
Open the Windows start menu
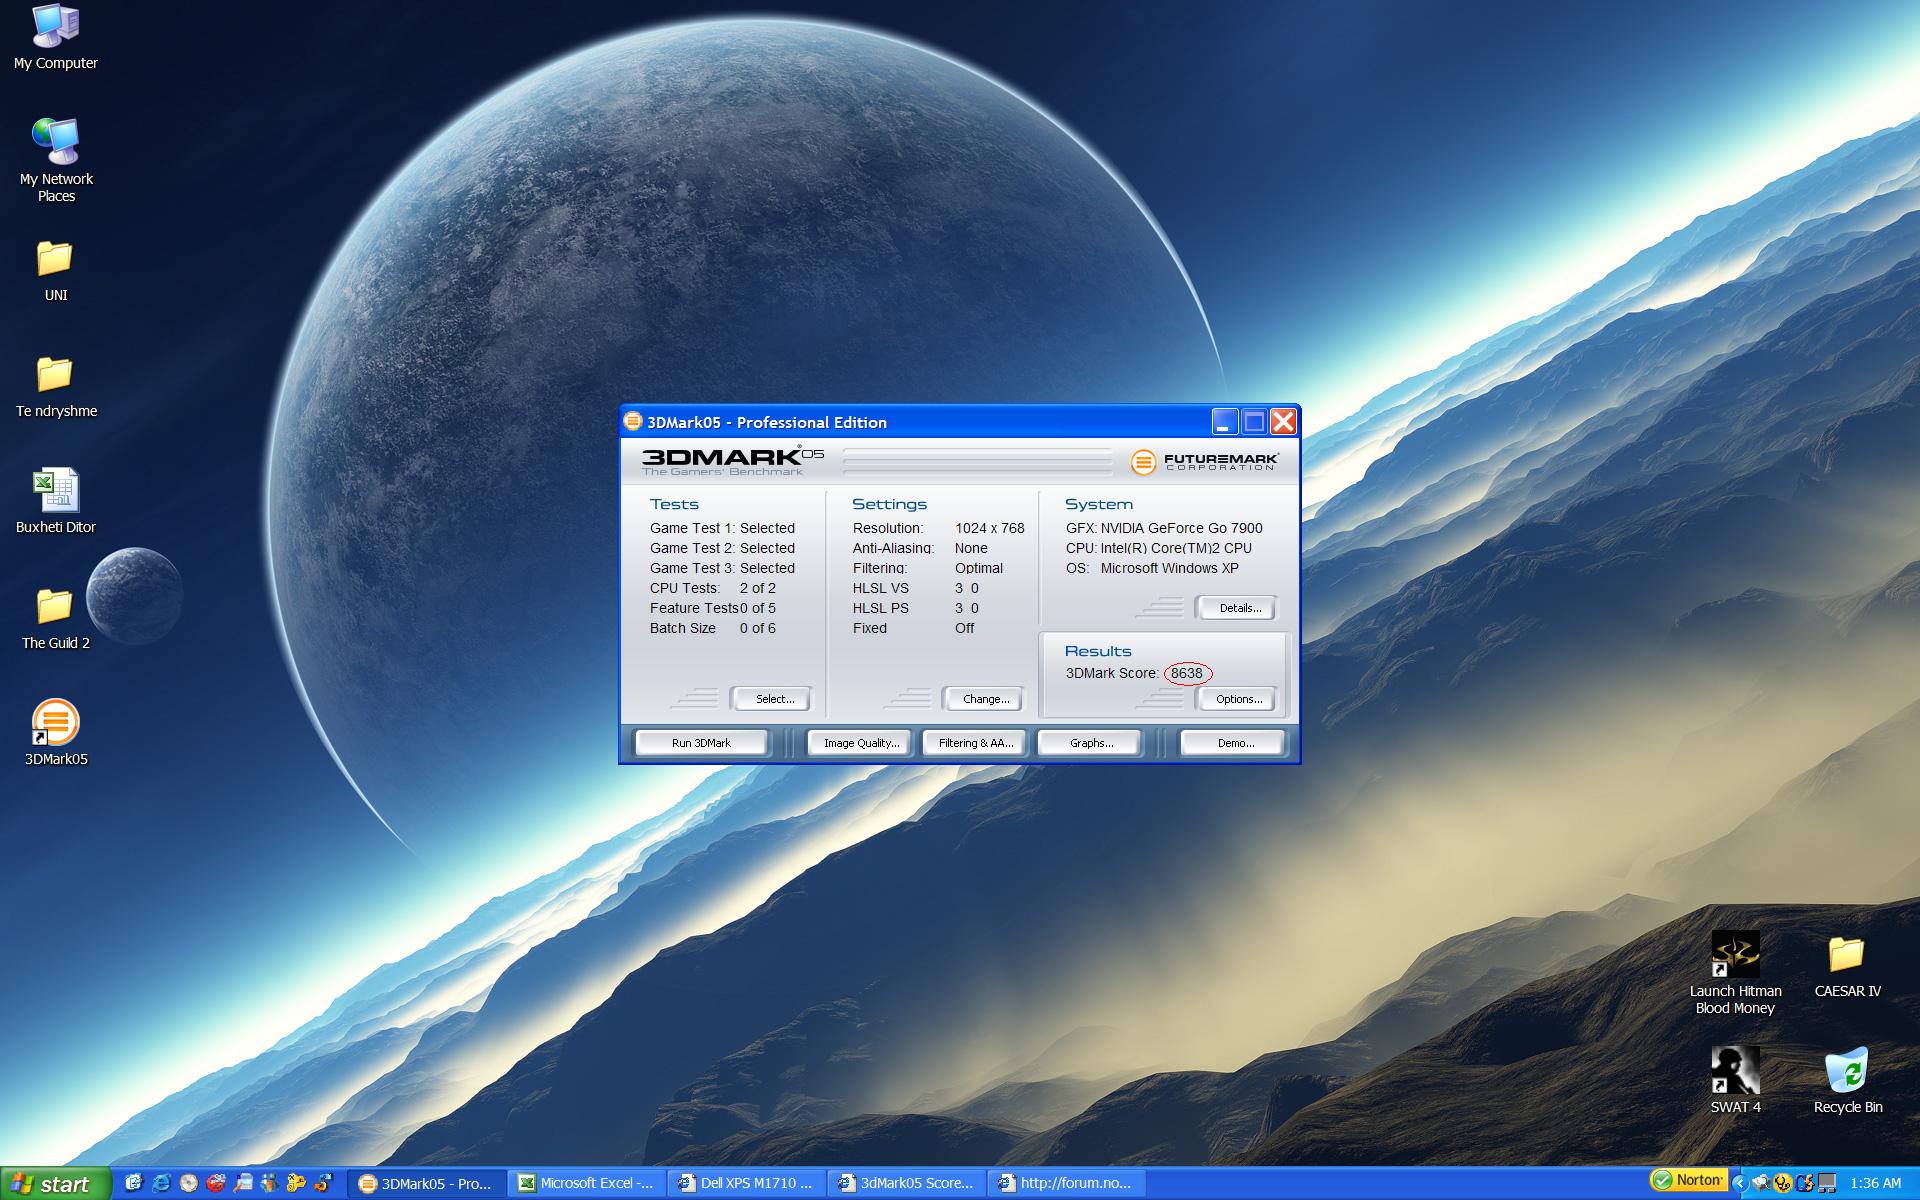(x=55, y=1184)
